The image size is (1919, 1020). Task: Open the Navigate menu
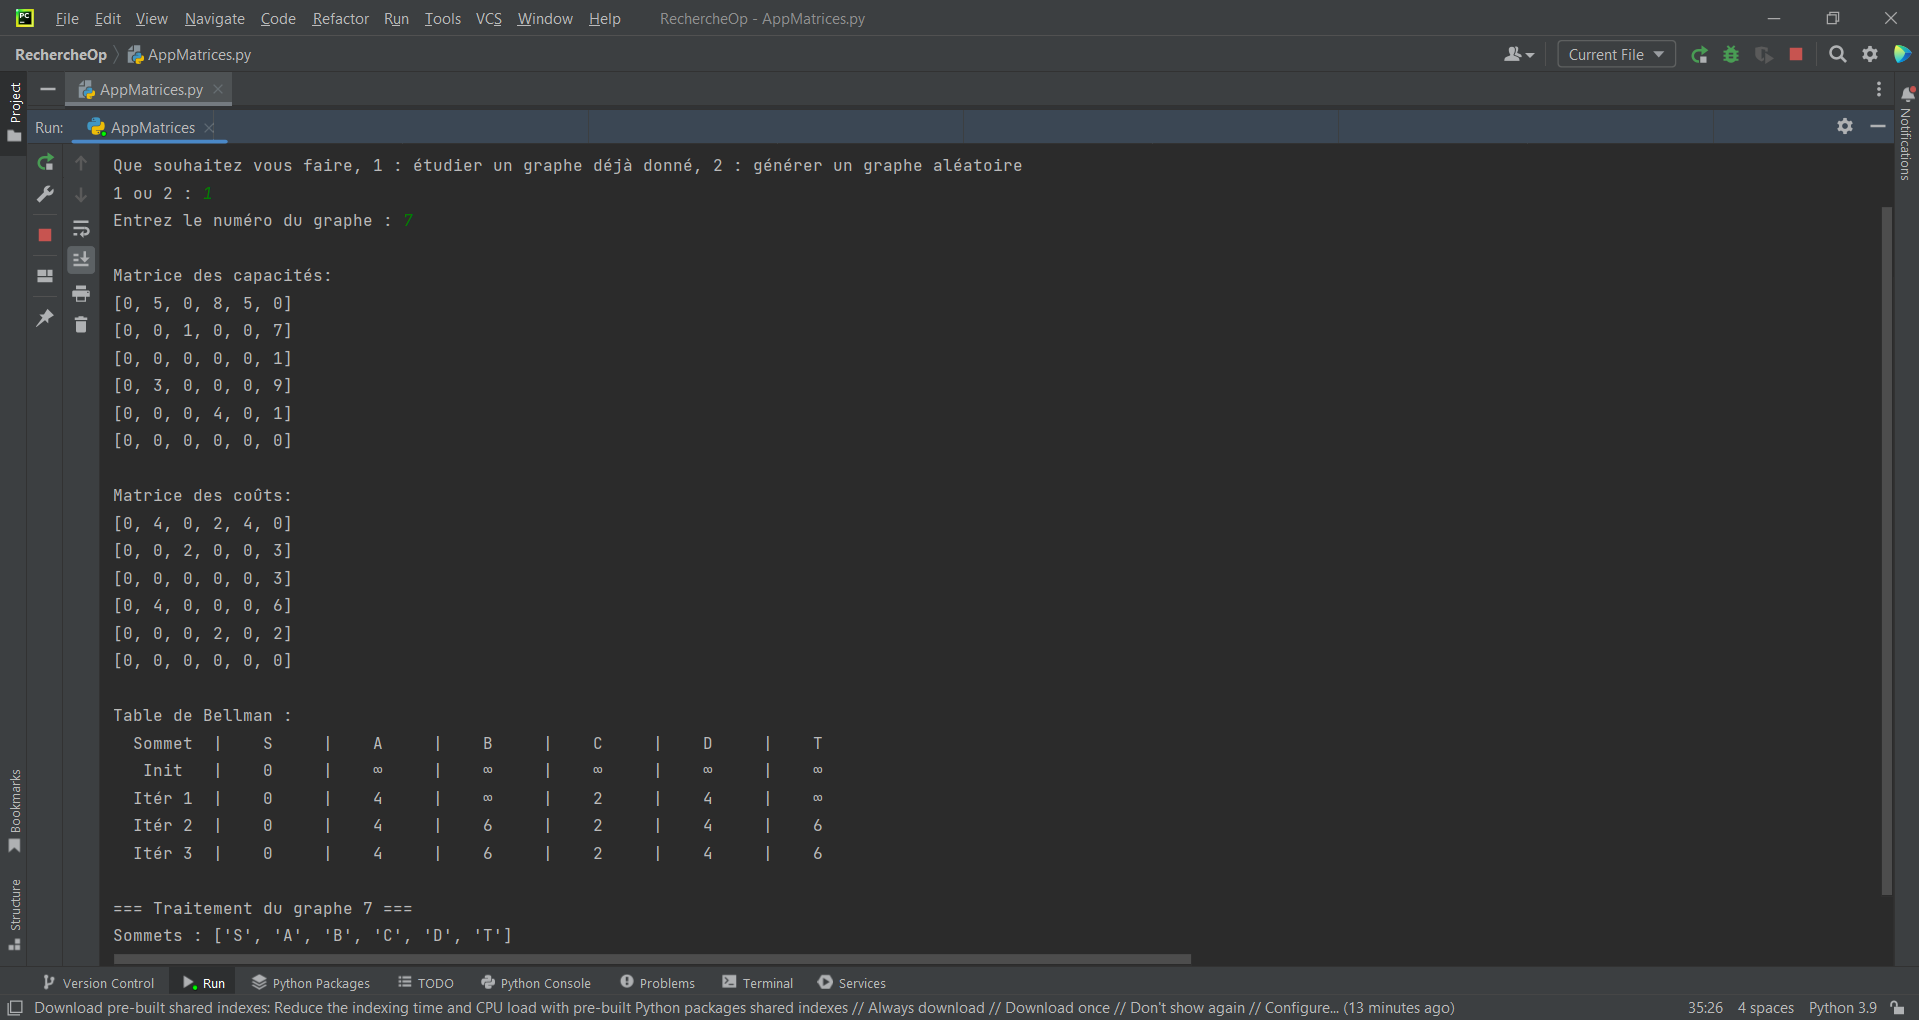pos(214,19)
